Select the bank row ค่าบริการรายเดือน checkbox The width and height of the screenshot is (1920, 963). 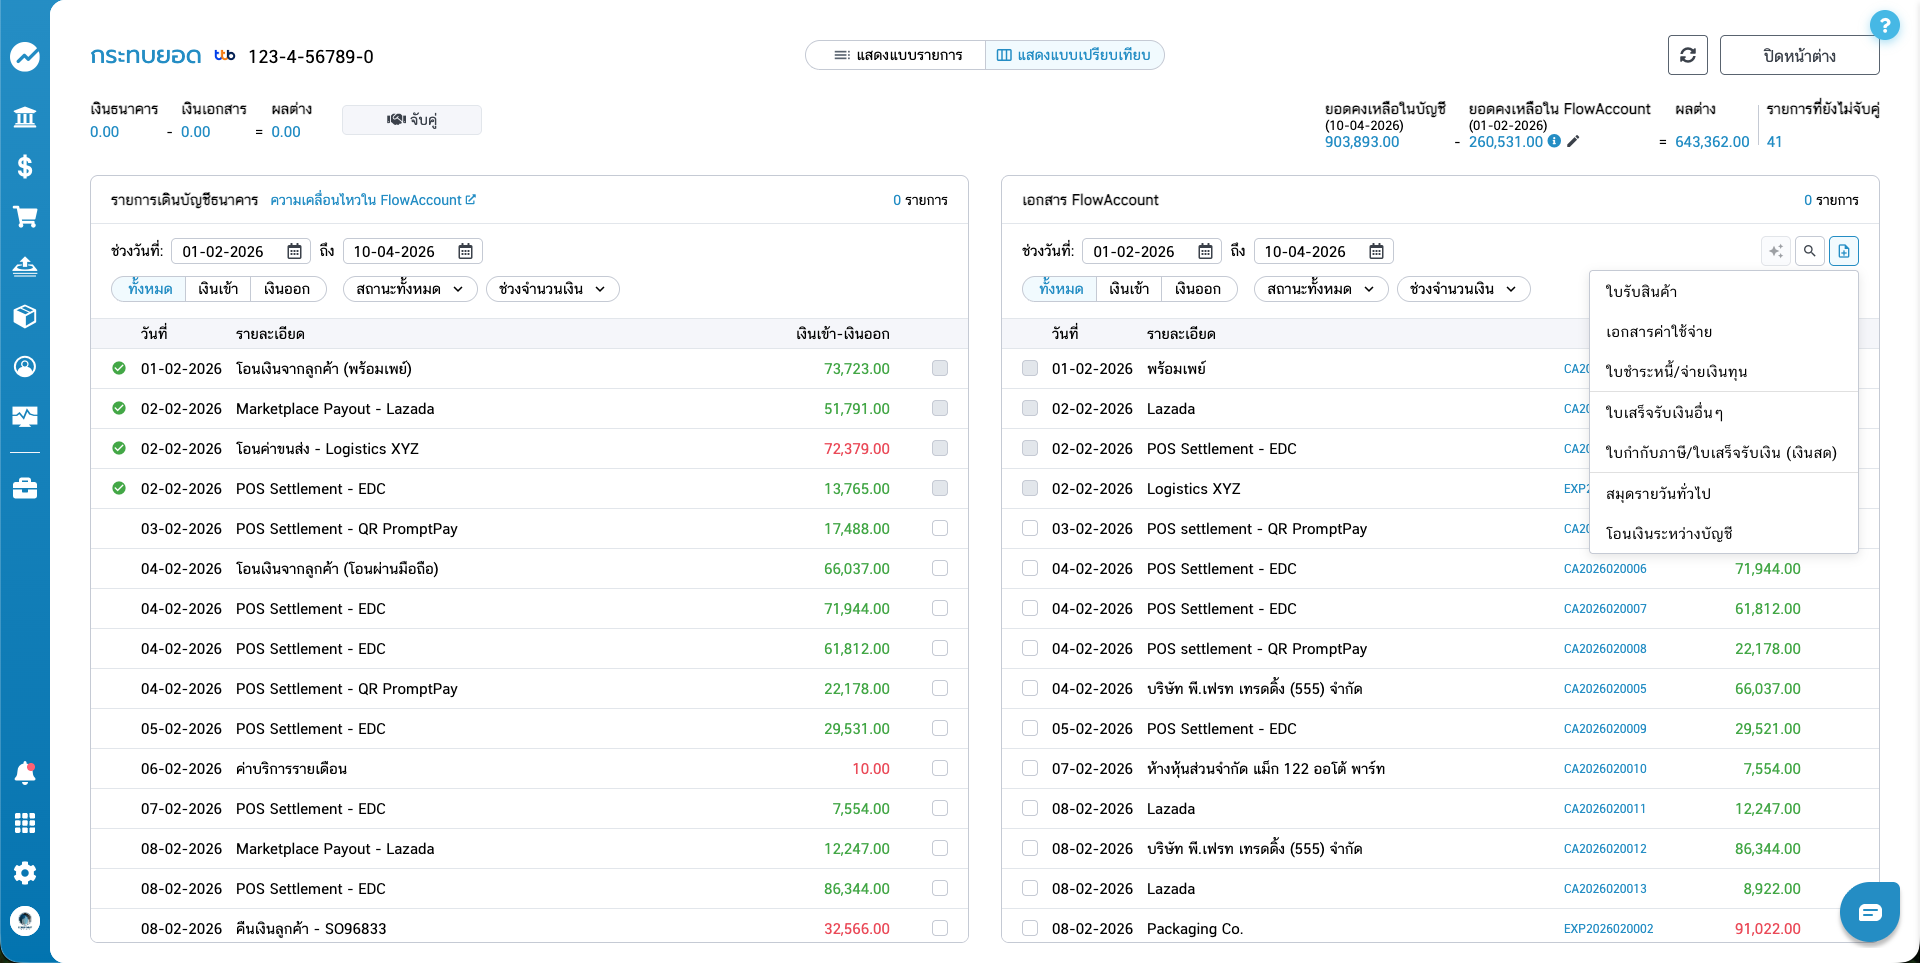(x=939, y=768)
